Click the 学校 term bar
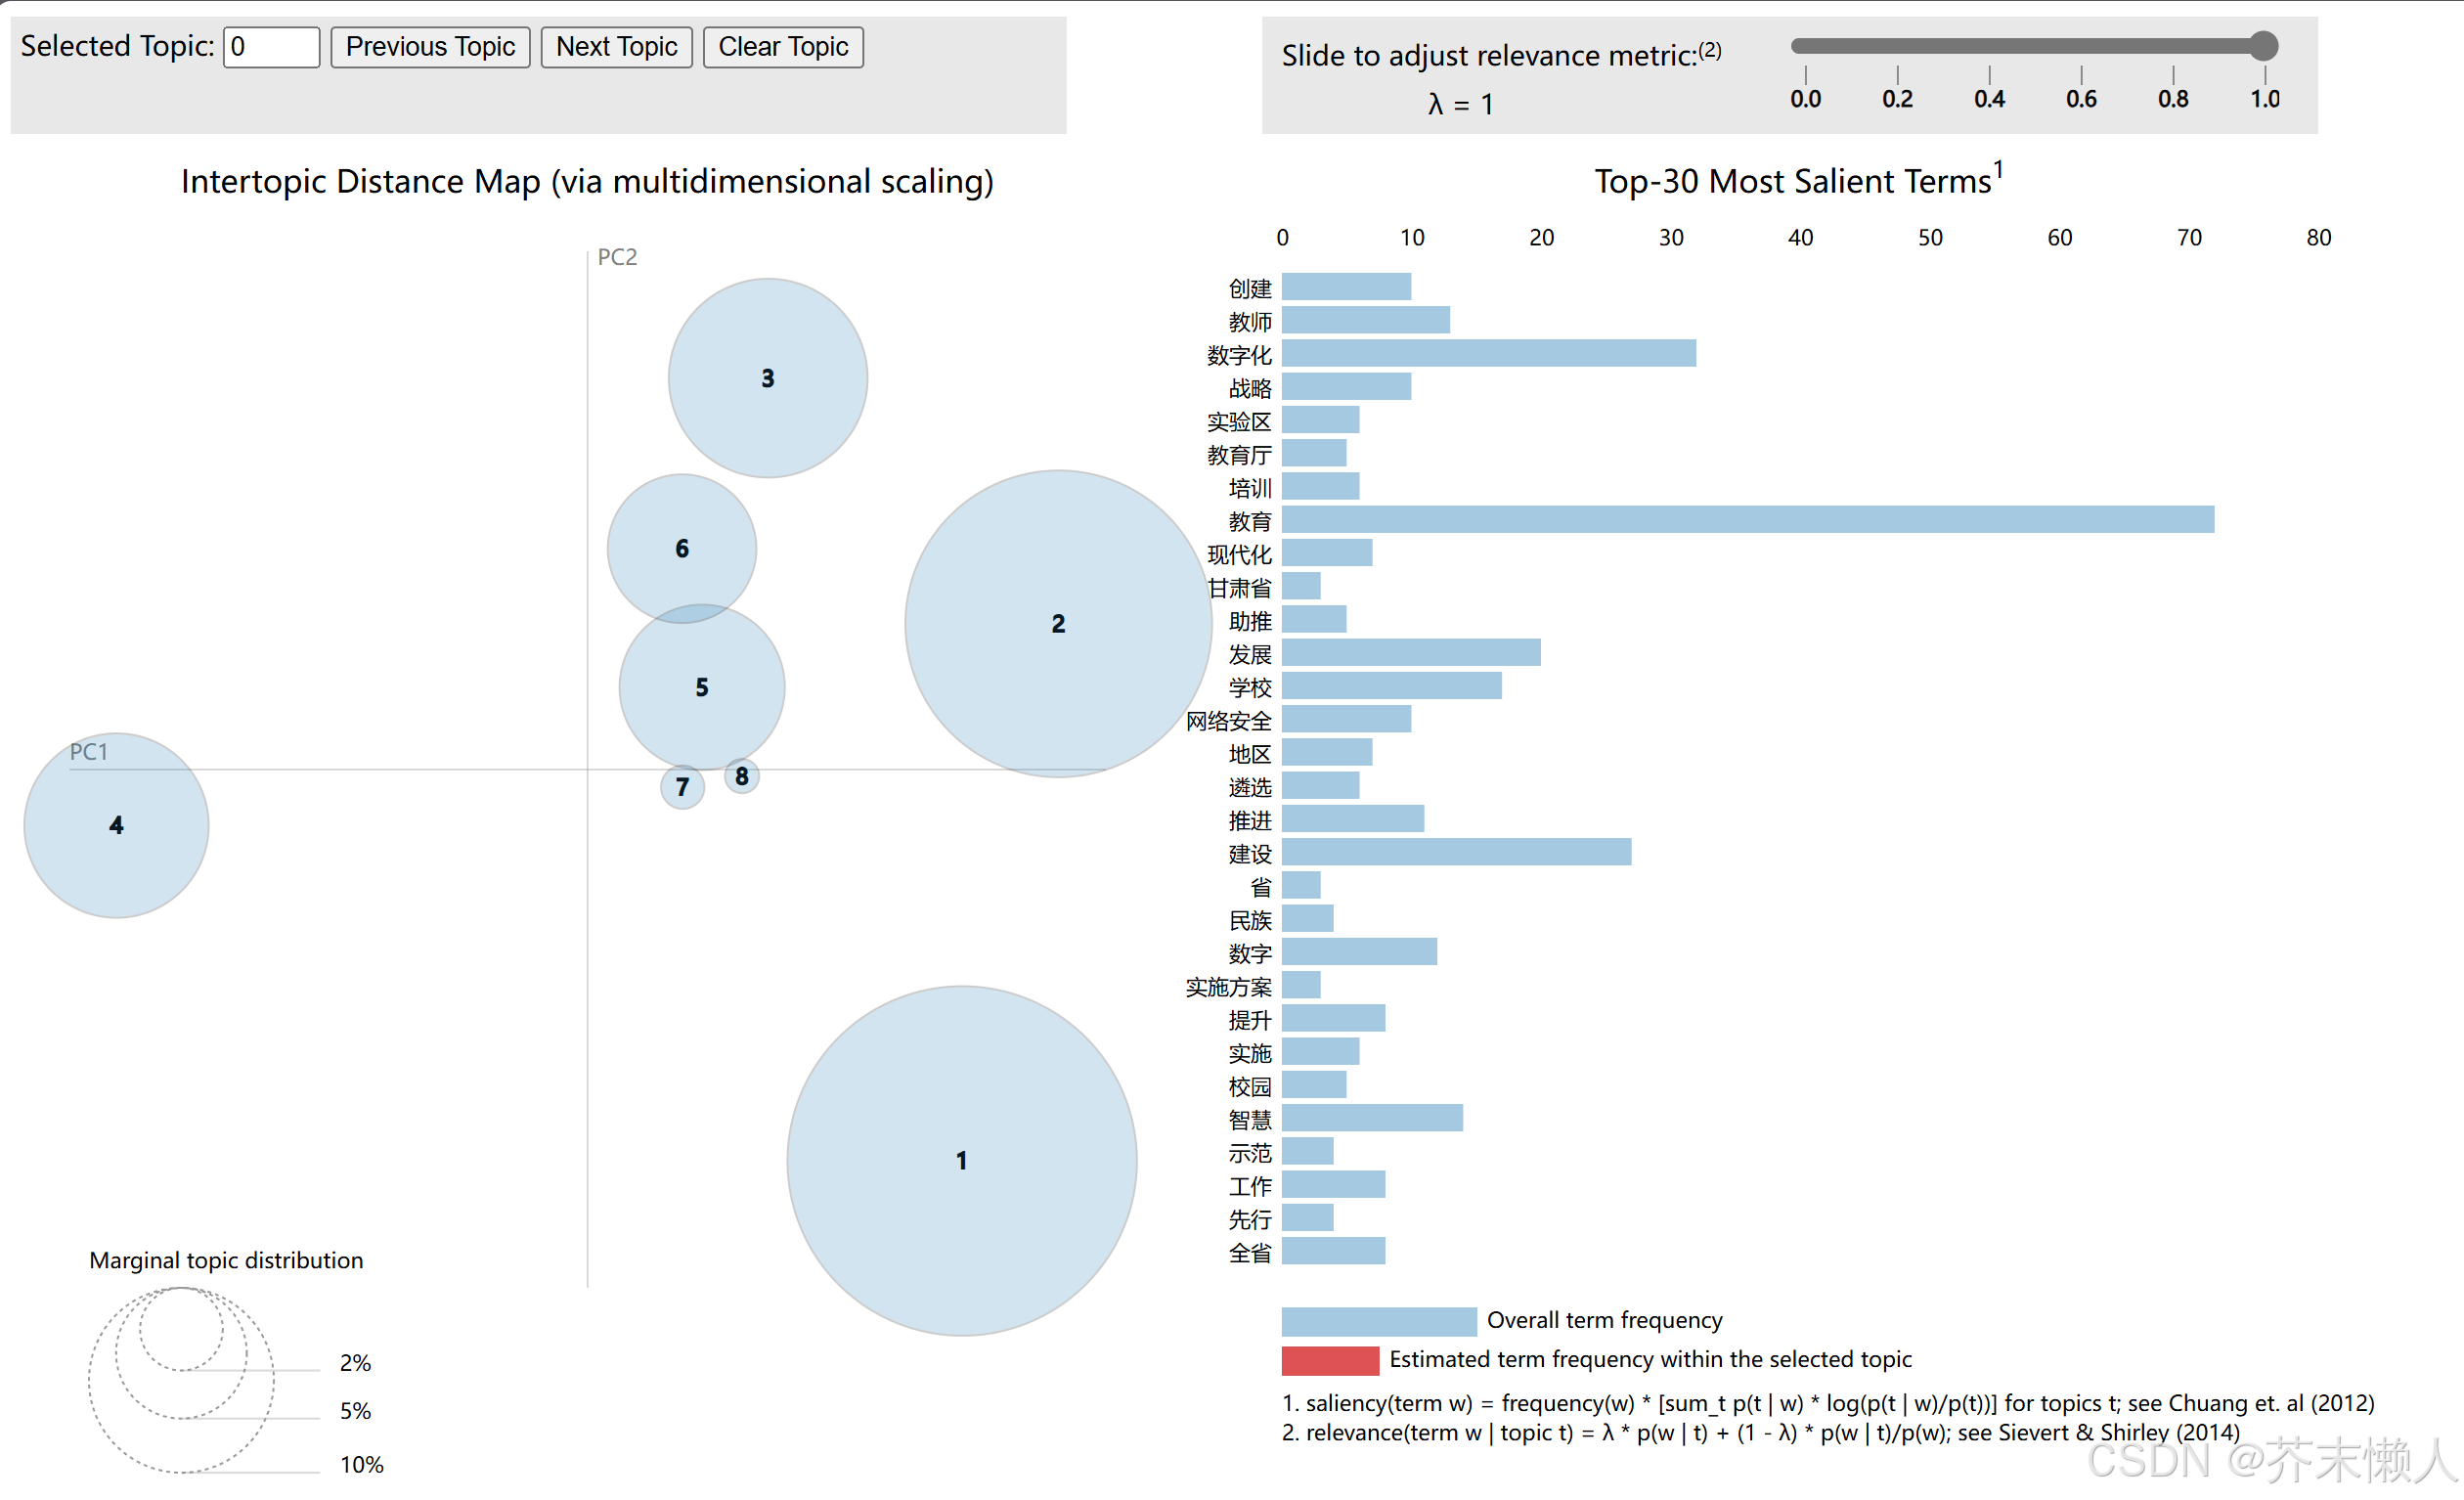 pos(1391,685)
